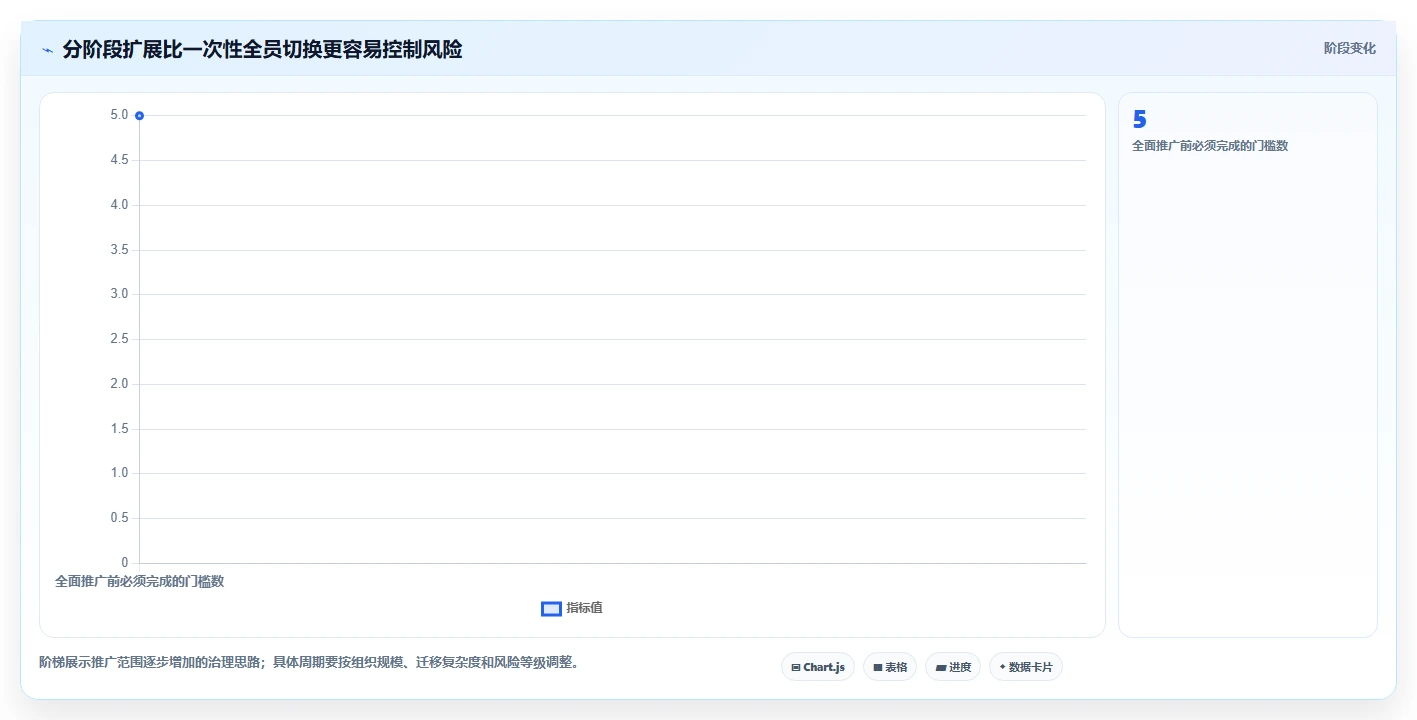Image resolution: width=1417 pixels, height=720 pixels.
Task: Select the 表格 tag pill
Action: coord(890,667)
